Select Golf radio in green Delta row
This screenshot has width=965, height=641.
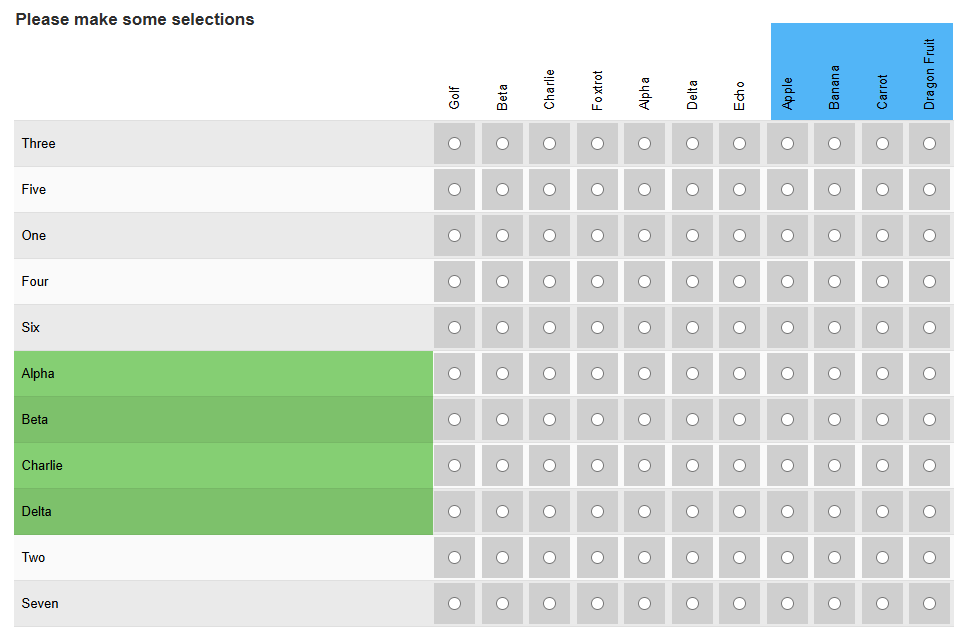point(455,512)
